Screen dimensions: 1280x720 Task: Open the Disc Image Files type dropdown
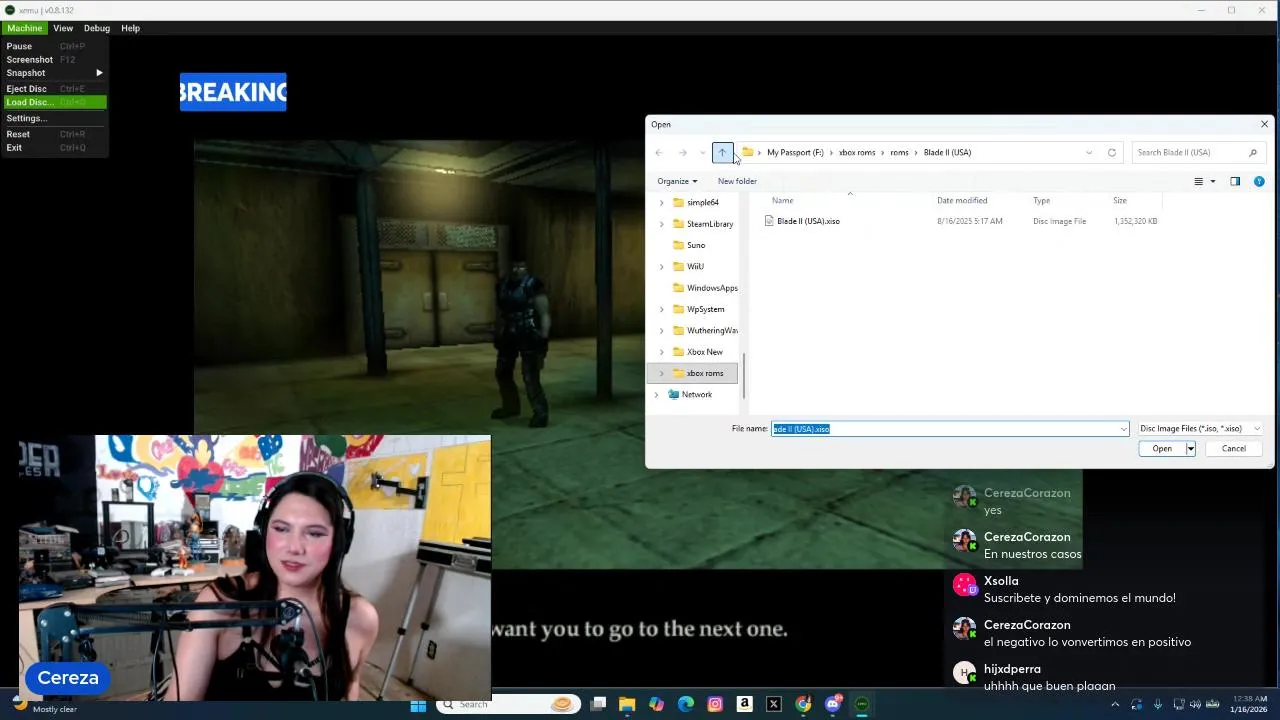click(1200, 429)
